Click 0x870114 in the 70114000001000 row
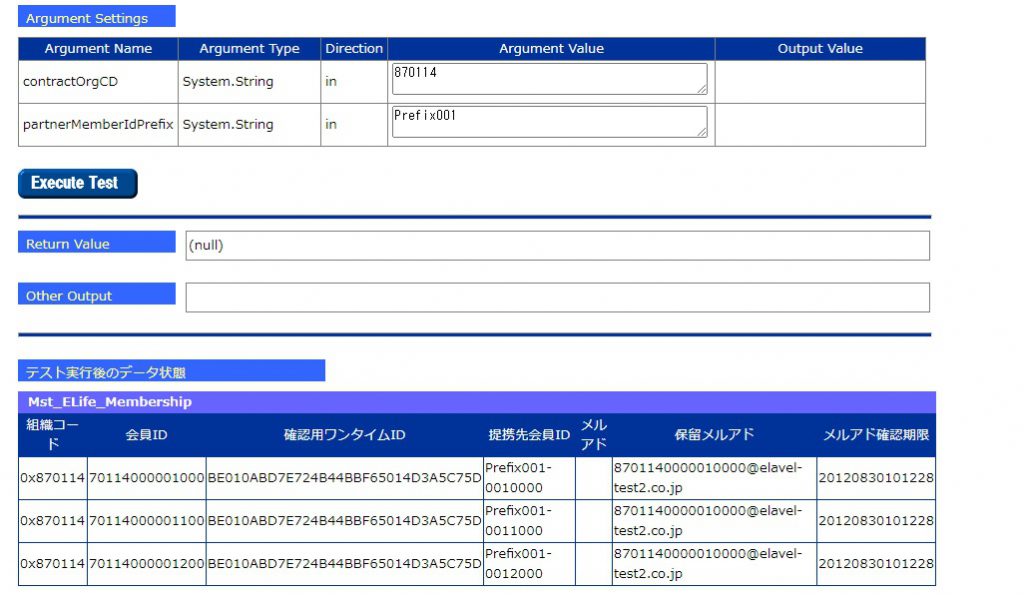This screenshot has height=596, width=1024. click(x=52, y=478)
